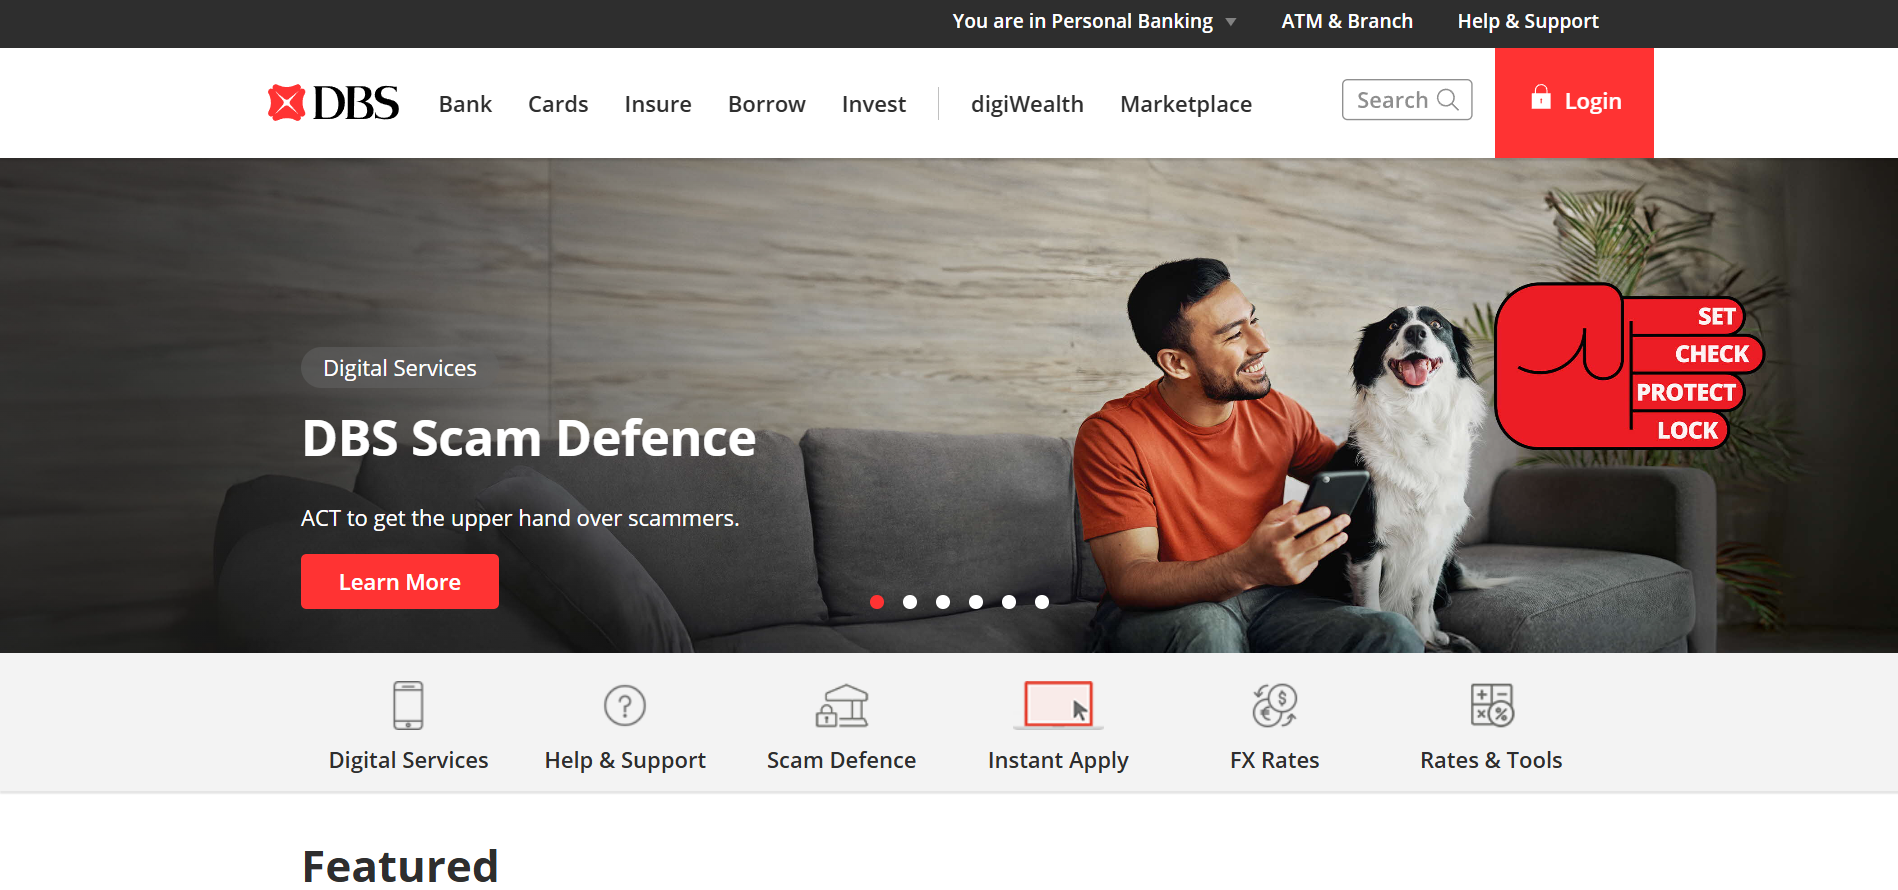Open the Bank menu
This screenshot has width=1898, height=890.
pyautogui.click(x=465, y=104)
